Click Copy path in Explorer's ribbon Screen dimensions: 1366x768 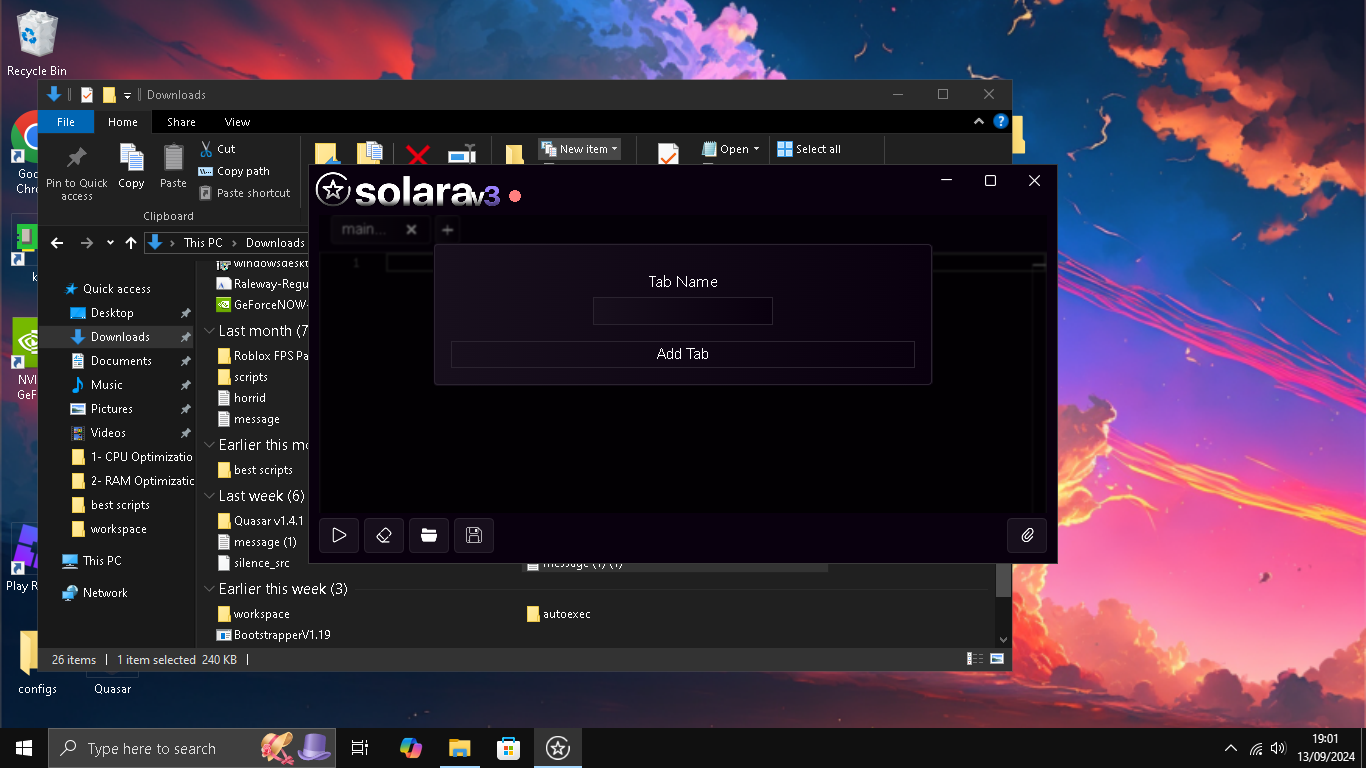click(x=234, y=171)
